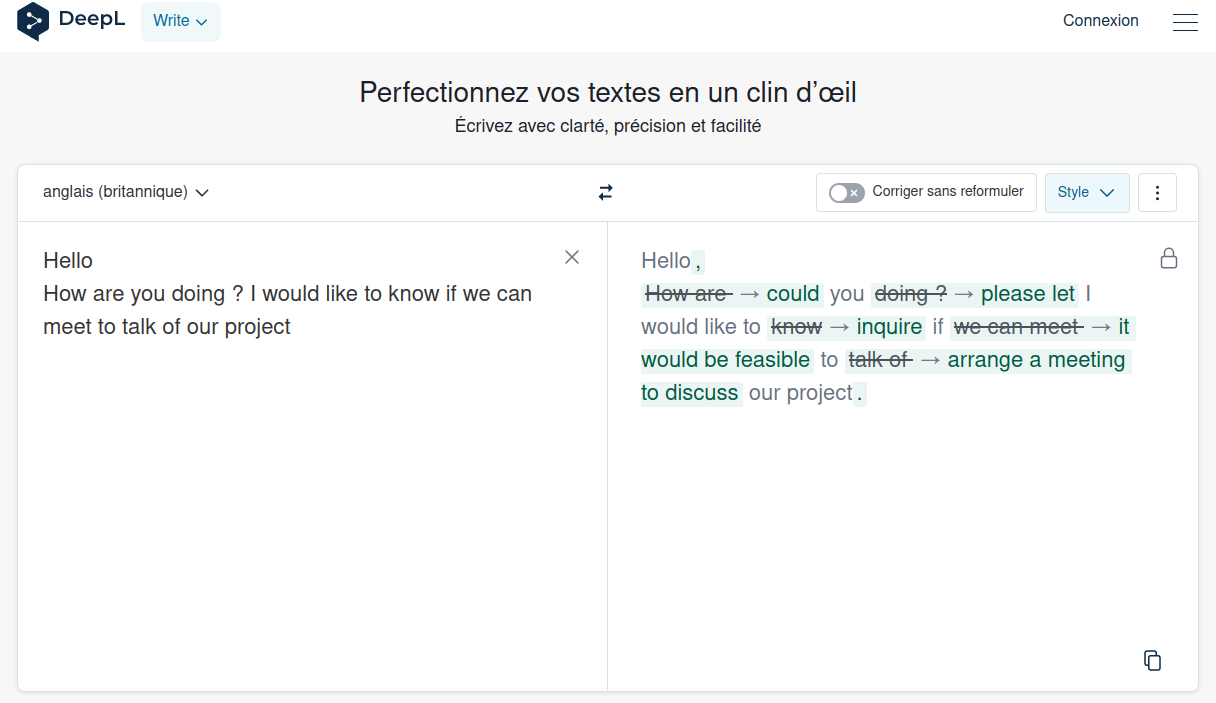This screenshot has height=703, width=1216.
Task: Click the DeepL logo icon
Action: (33, 21)
